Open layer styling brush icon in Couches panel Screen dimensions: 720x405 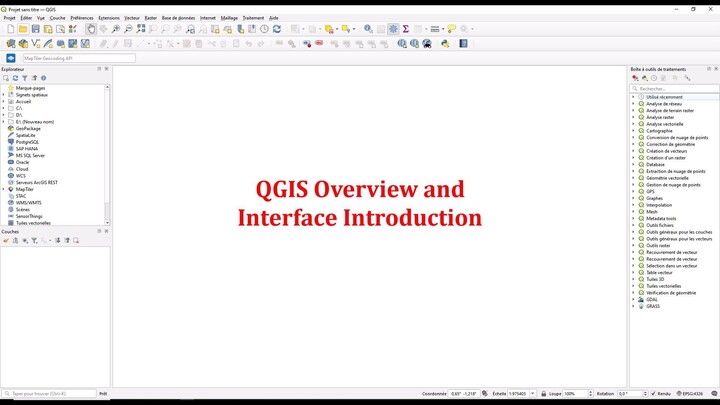click(6, 241)
